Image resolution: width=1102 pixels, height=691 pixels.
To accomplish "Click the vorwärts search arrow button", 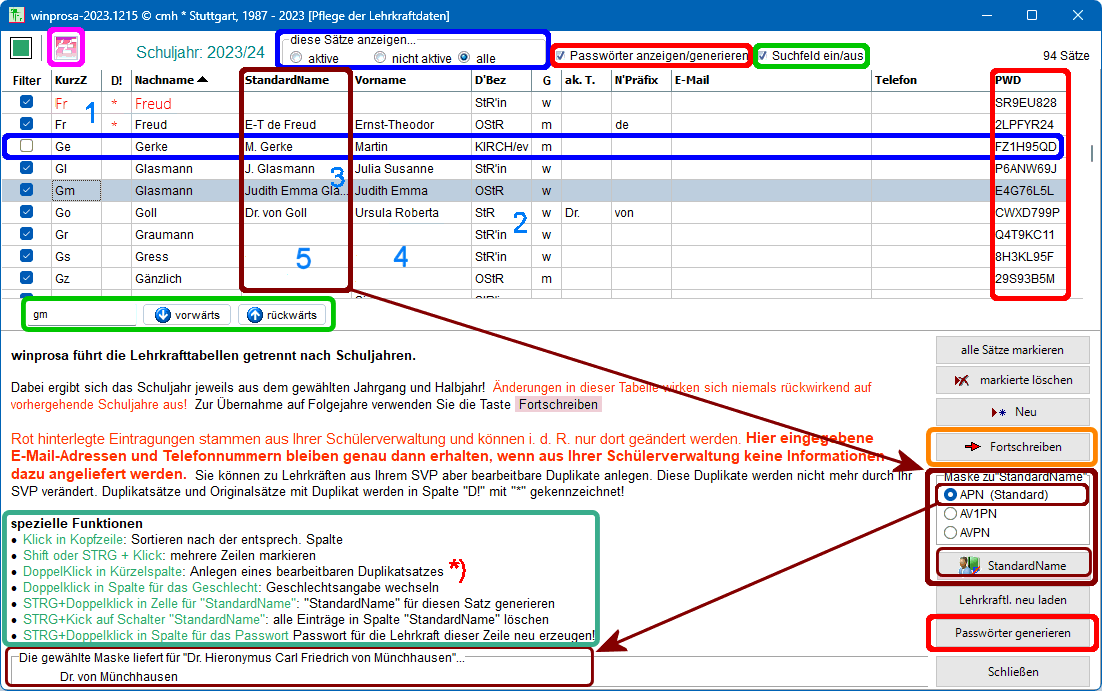I will pyautogui.click(x=187, y=315).
